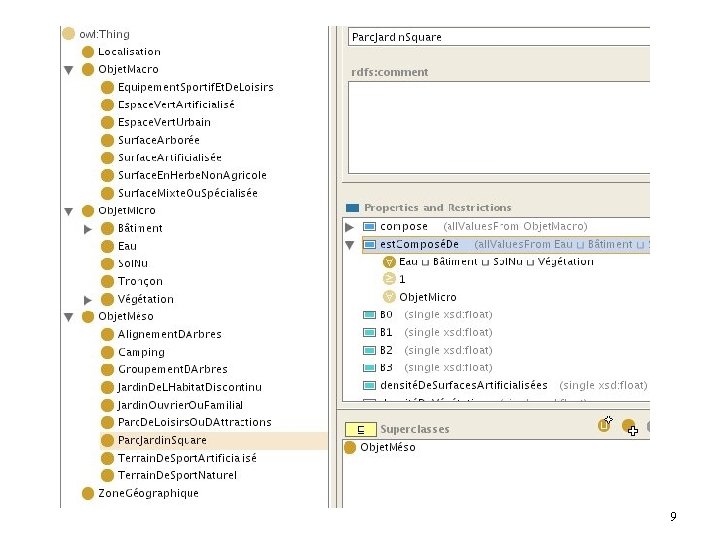The image size is (720, 540).
Task: Select SurfaceArborée in class tree
Action: [x=158, y=140]
